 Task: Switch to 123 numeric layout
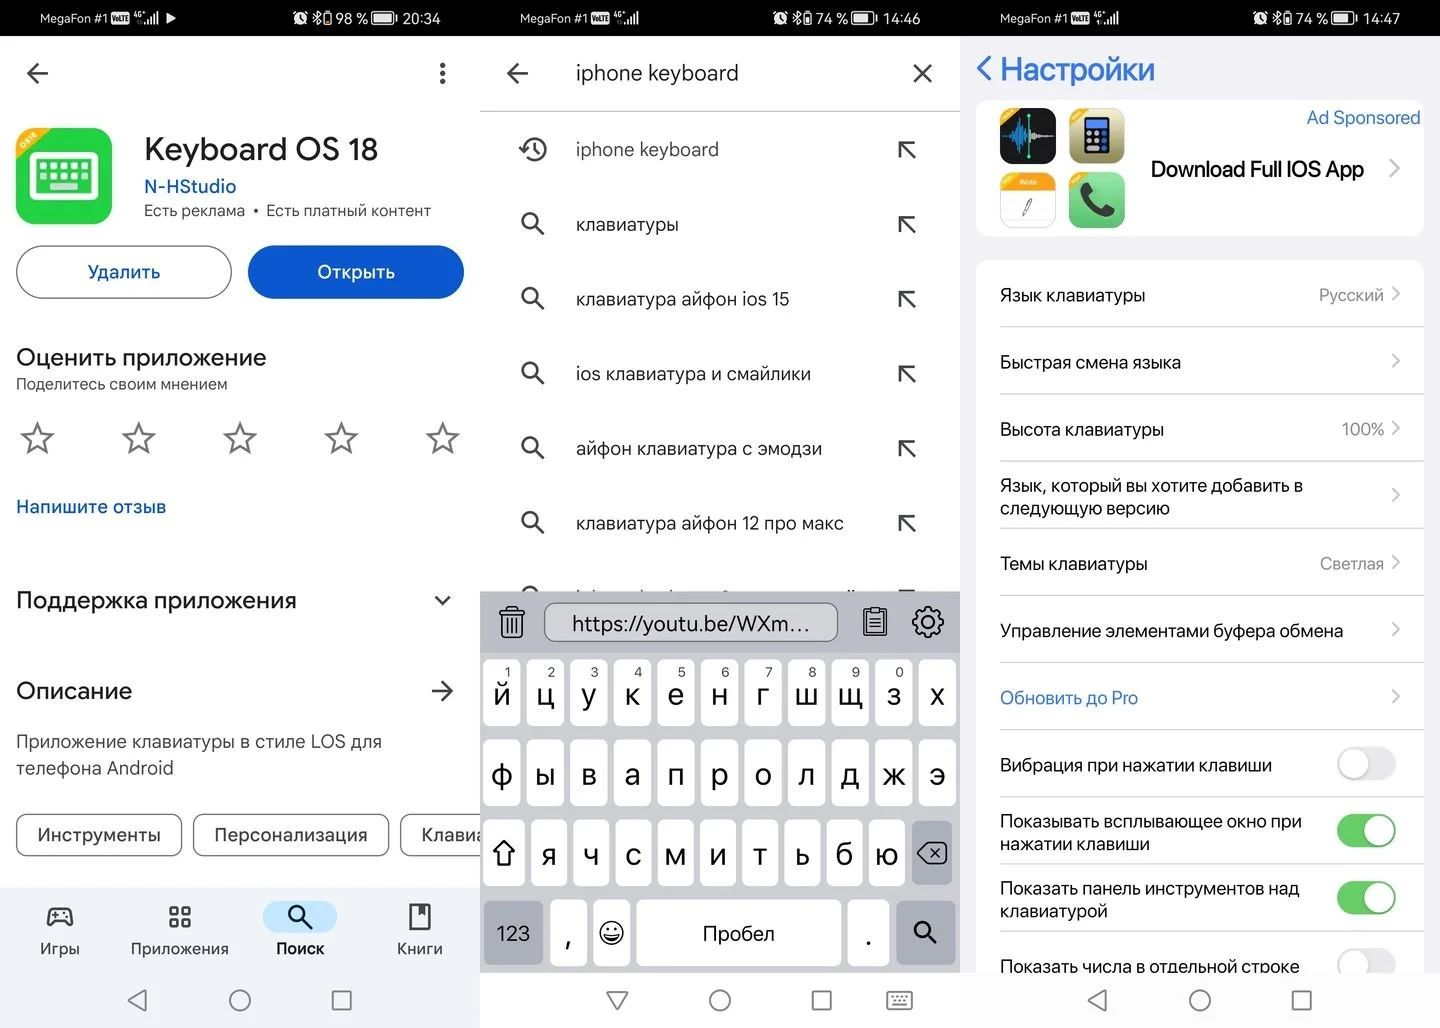(x=513, y=933)
